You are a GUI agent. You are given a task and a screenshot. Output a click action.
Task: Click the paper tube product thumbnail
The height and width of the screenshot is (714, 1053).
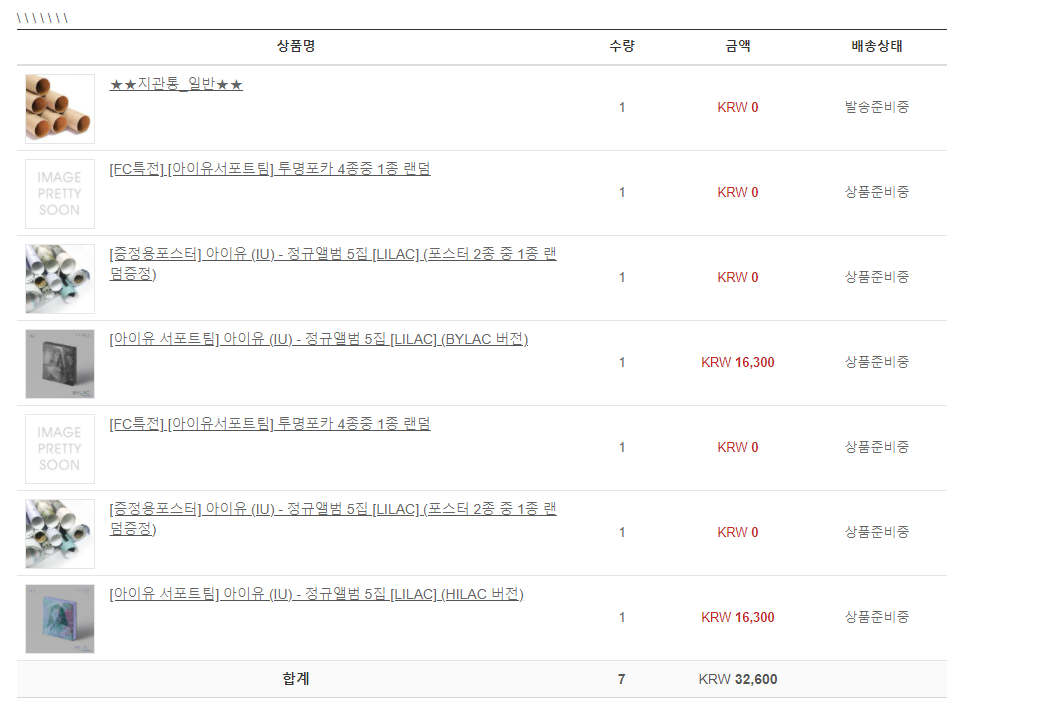click(60, 108)
